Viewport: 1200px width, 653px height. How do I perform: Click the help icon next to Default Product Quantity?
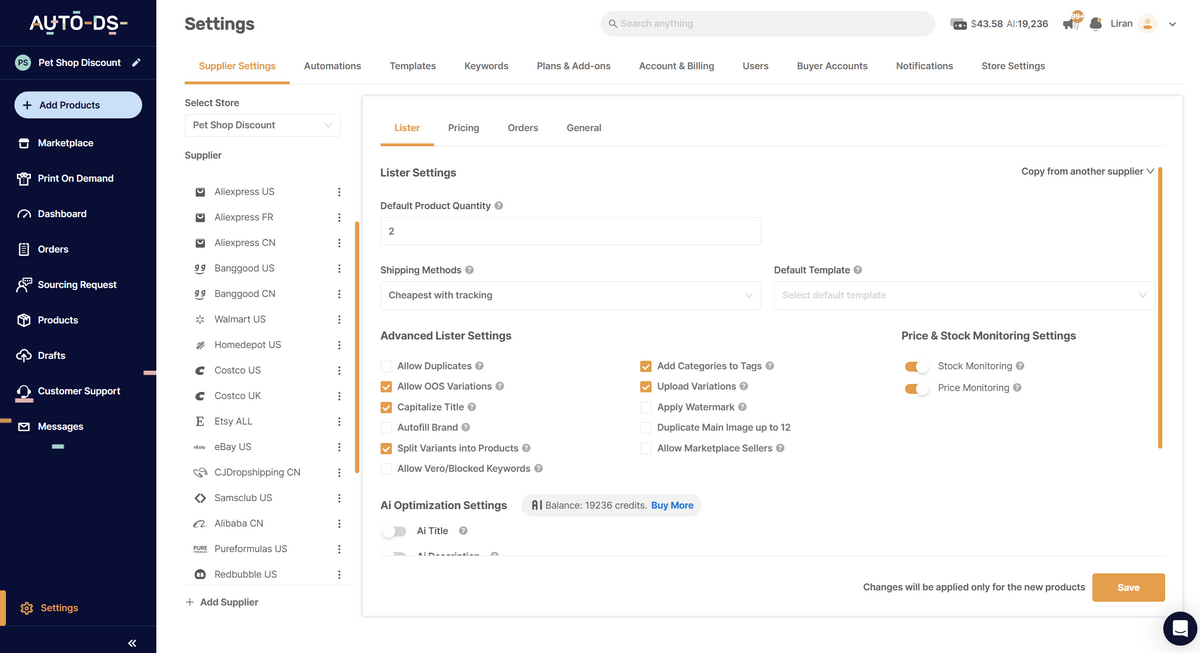(499, 207)
